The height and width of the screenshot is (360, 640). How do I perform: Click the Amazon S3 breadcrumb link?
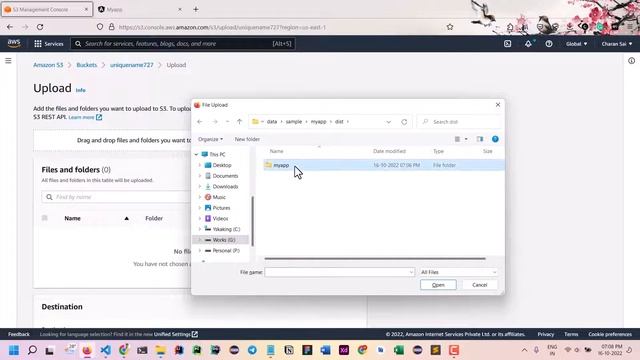pos(48,65)
